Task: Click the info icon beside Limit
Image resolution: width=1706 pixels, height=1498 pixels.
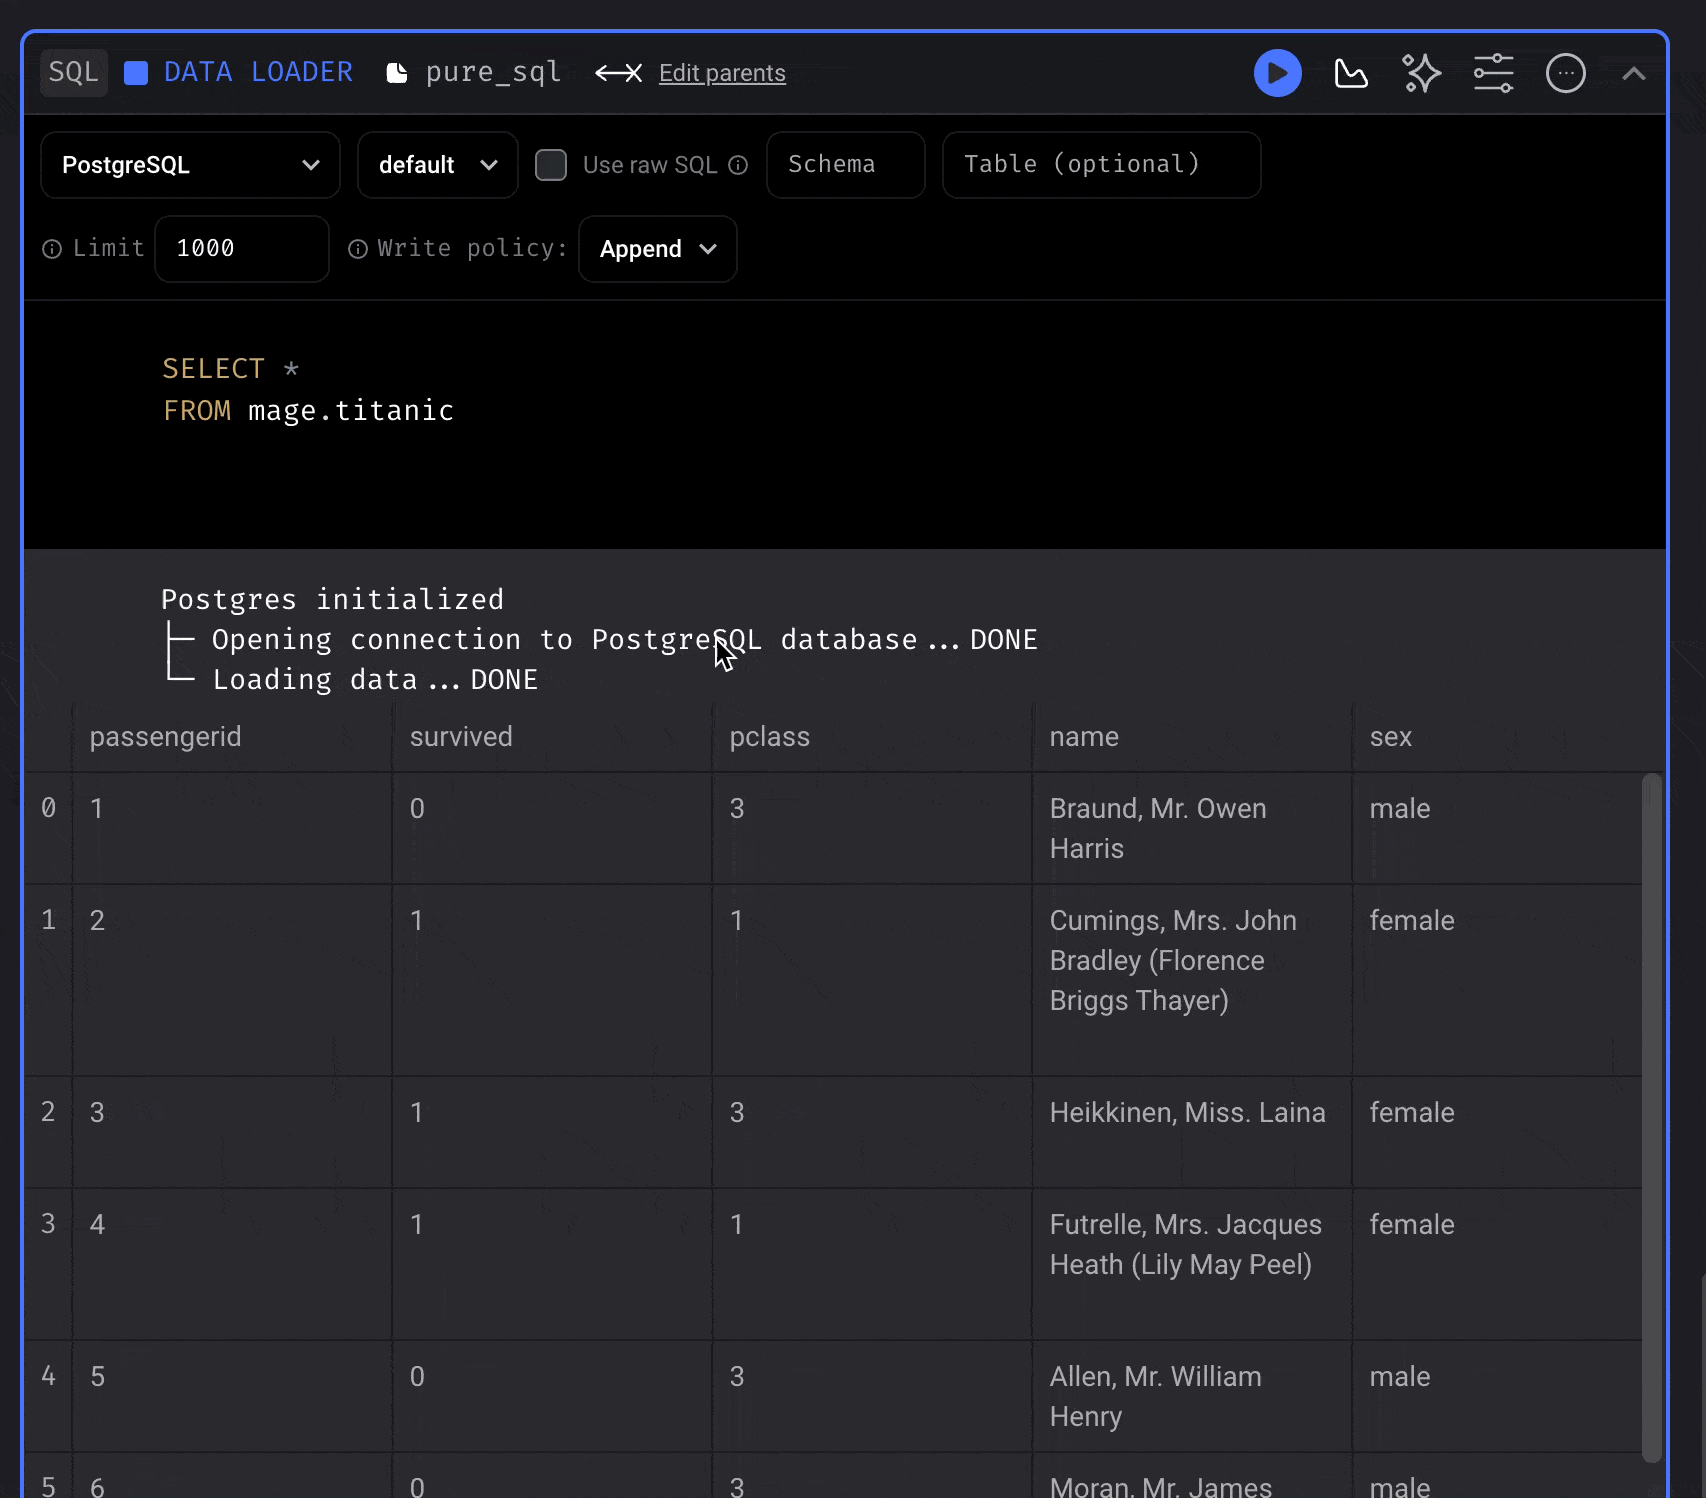Action: click(52, 249)
